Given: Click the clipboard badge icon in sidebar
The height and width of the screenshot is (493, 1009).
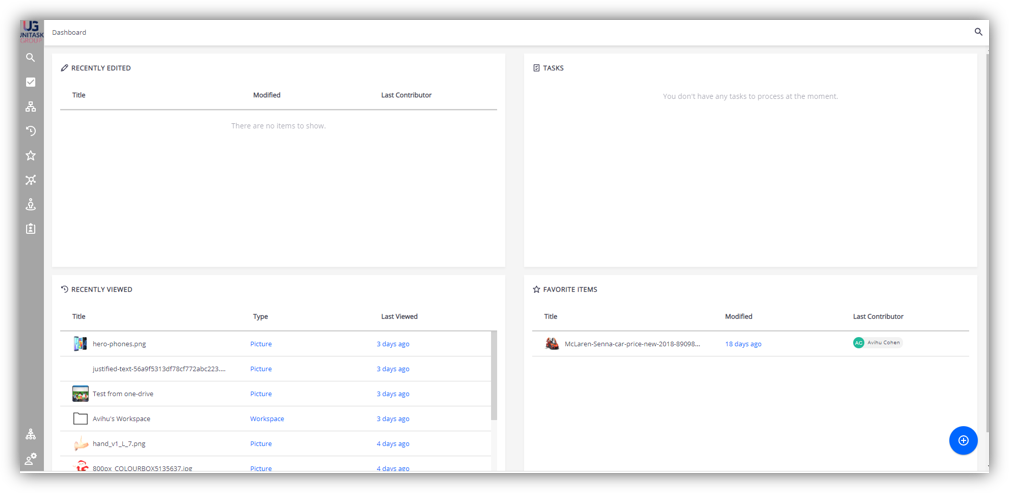Looking at the screenshot, I should pos(31,229).
